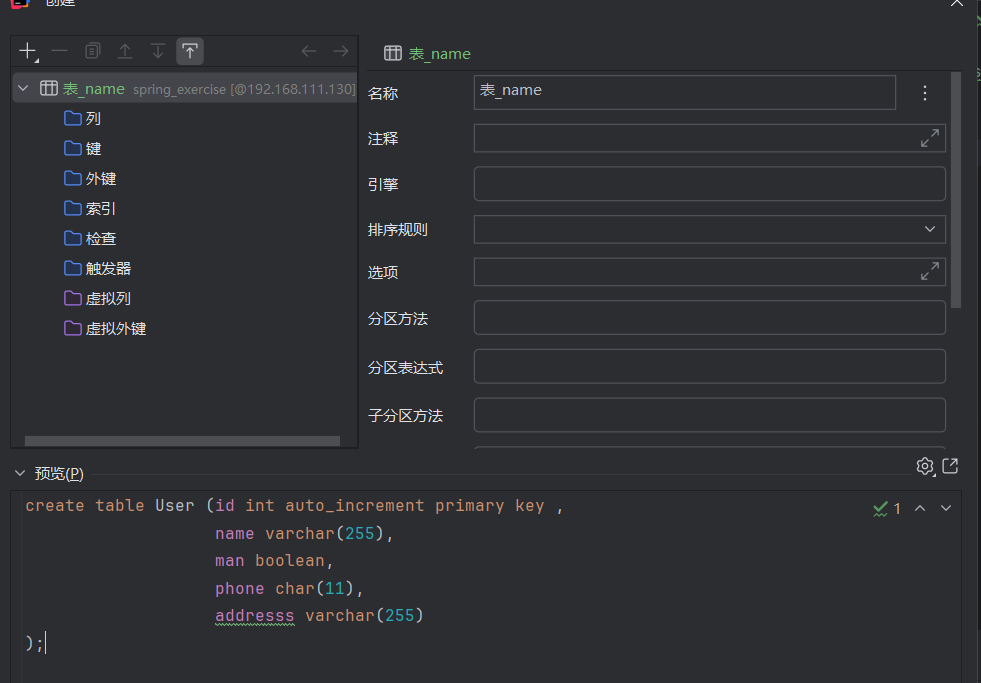The height and width of the screenshot is (683, 981).
Task: Close the dialog window
Action: 957,3
